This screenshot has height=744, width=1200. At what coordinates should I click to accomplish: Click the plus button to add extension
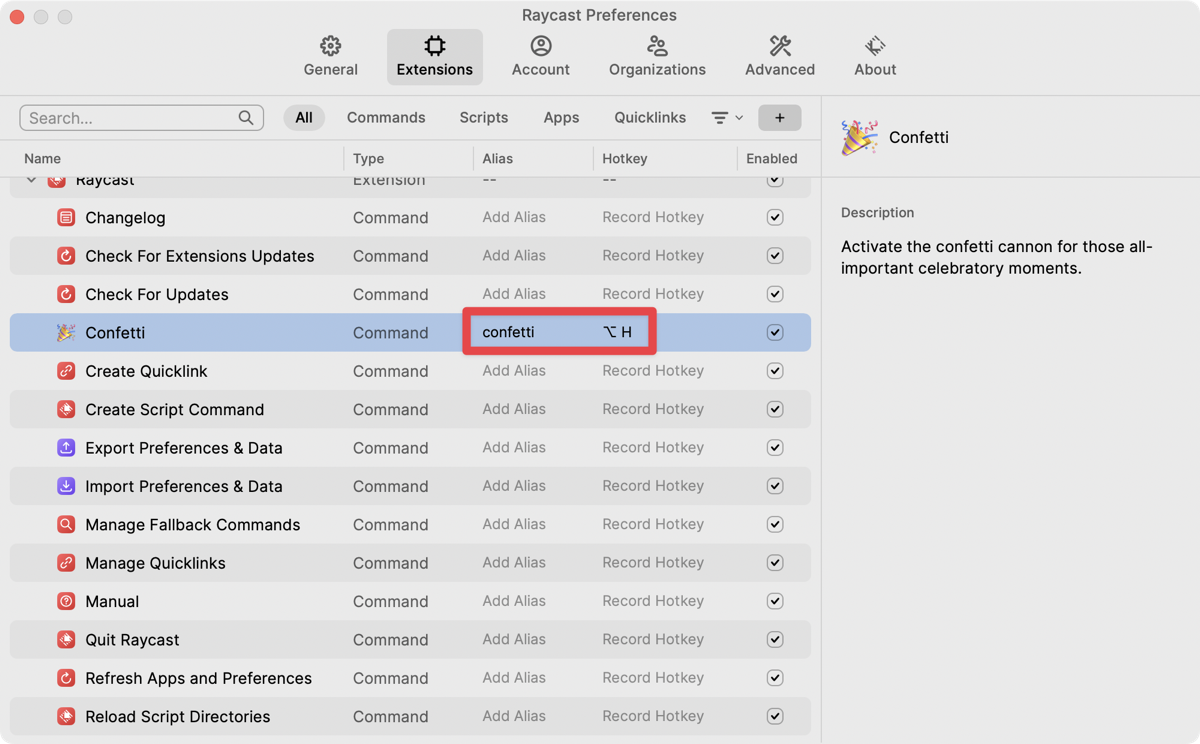779,118
